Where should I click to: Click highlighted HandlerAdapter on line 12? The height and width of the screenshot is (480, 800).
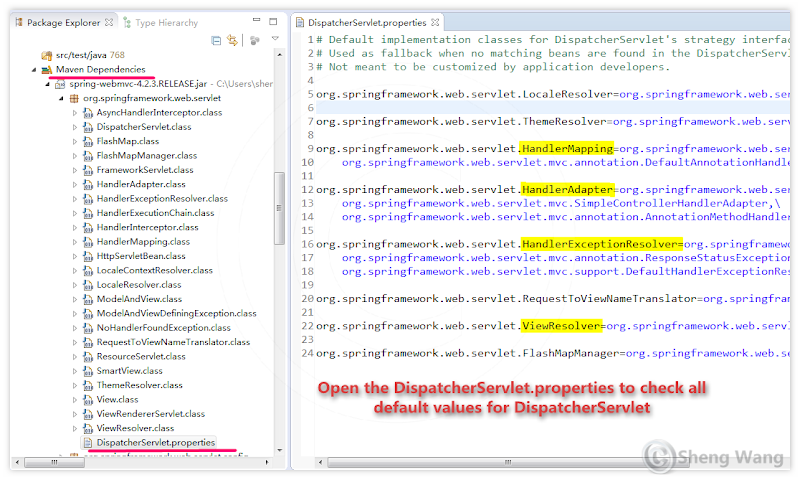click(567, 190)
